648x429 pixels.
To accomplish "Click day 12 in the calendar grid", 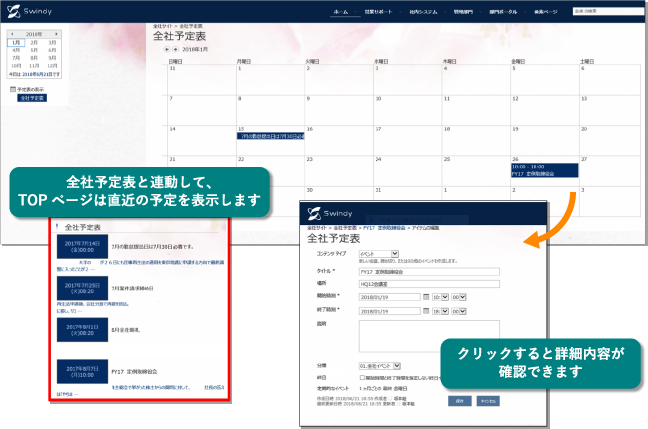I will coord(515,99).
